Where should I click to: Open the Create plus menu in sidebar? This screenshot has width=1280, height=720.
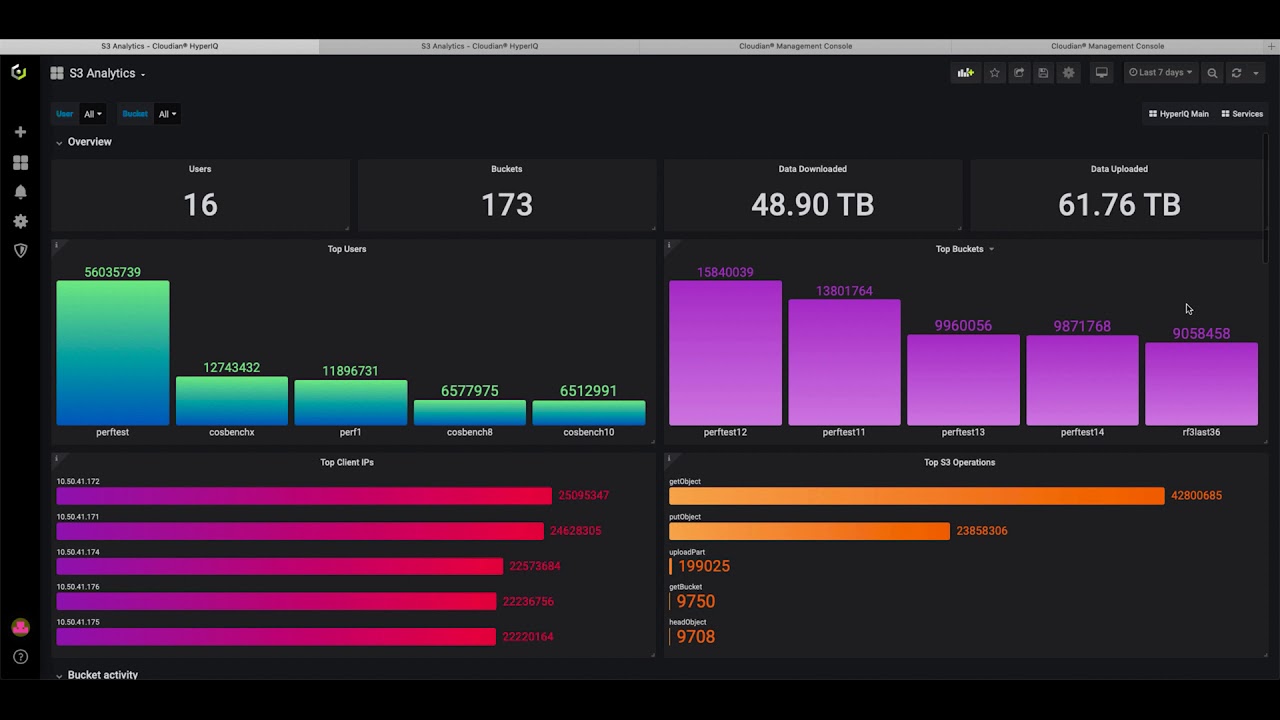point(20,132)
